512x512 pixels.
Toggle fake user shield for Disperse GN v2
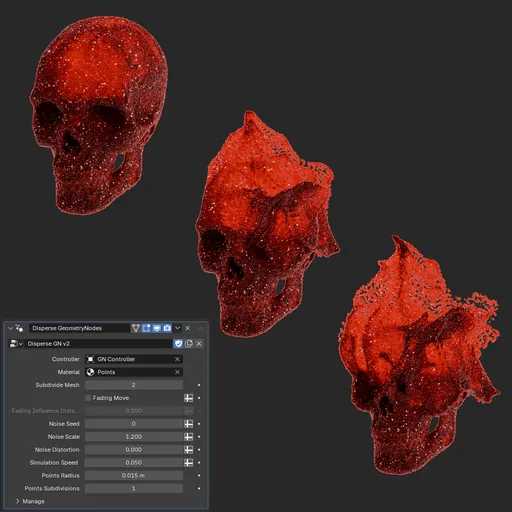pos(178,344)
